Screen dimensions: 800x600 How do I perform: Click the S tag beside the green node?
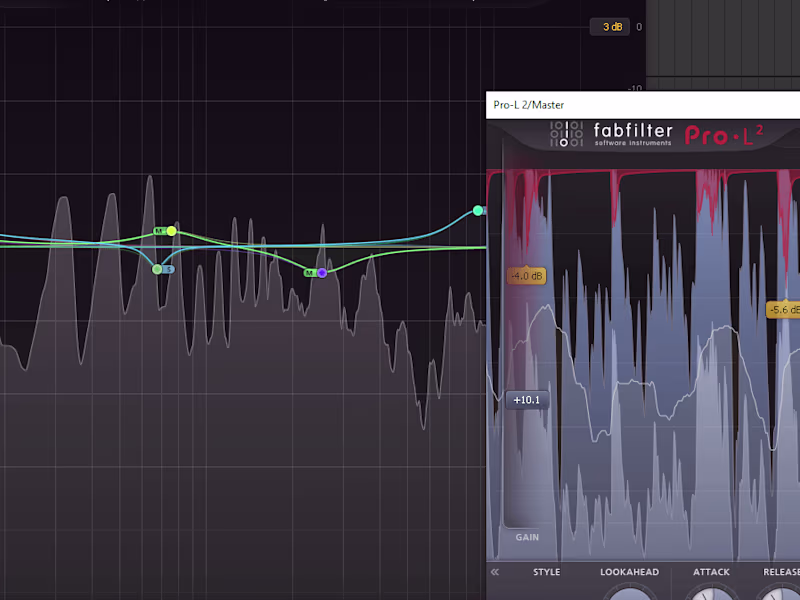pos(169,269)
